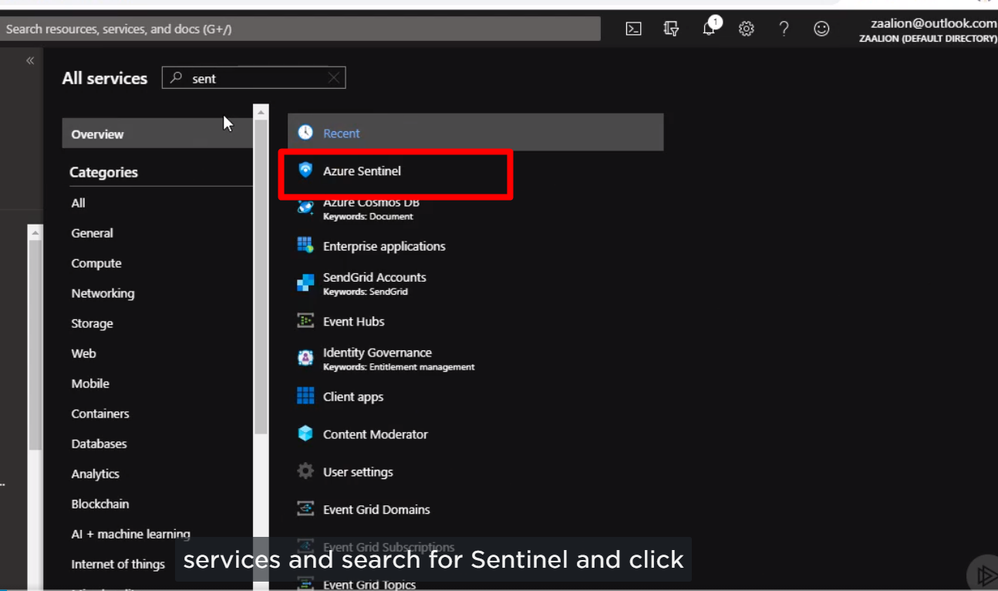This screenshot has width=998, height=591.
Task: Open User settings
Action: [x=358, y=472]
